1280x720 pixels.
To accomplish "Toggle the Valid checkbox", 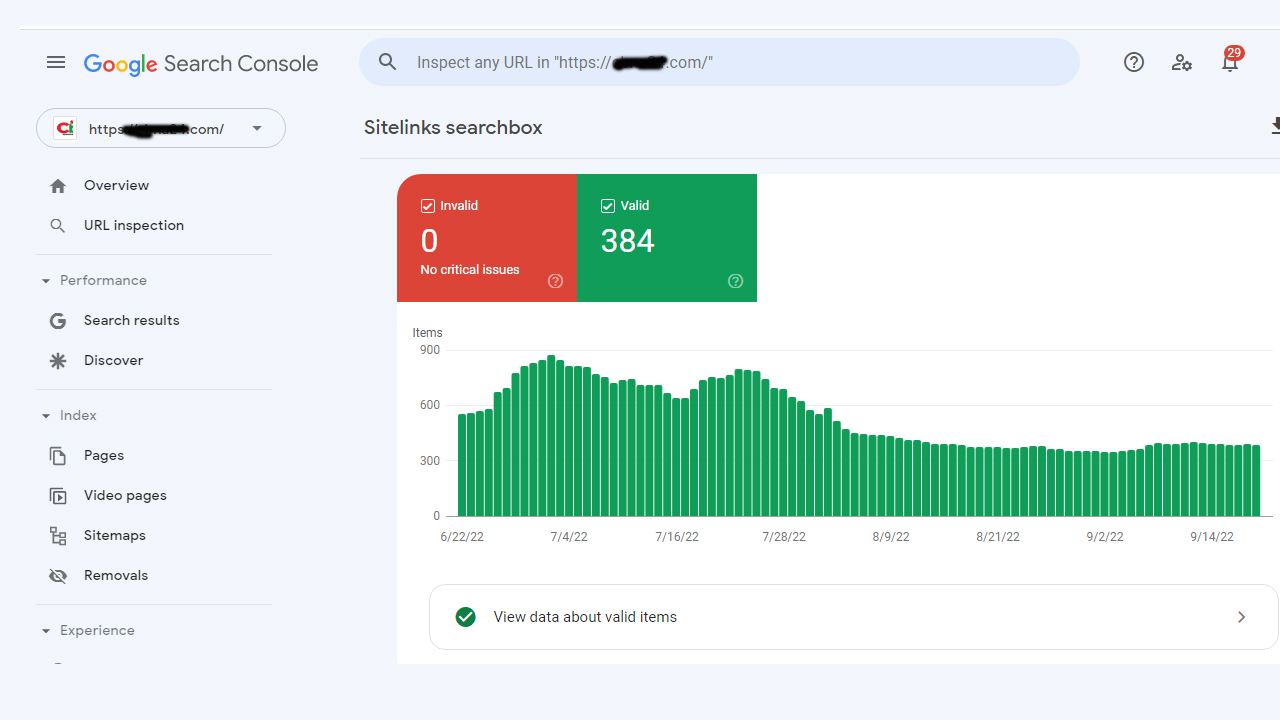I will coord(608,206).
